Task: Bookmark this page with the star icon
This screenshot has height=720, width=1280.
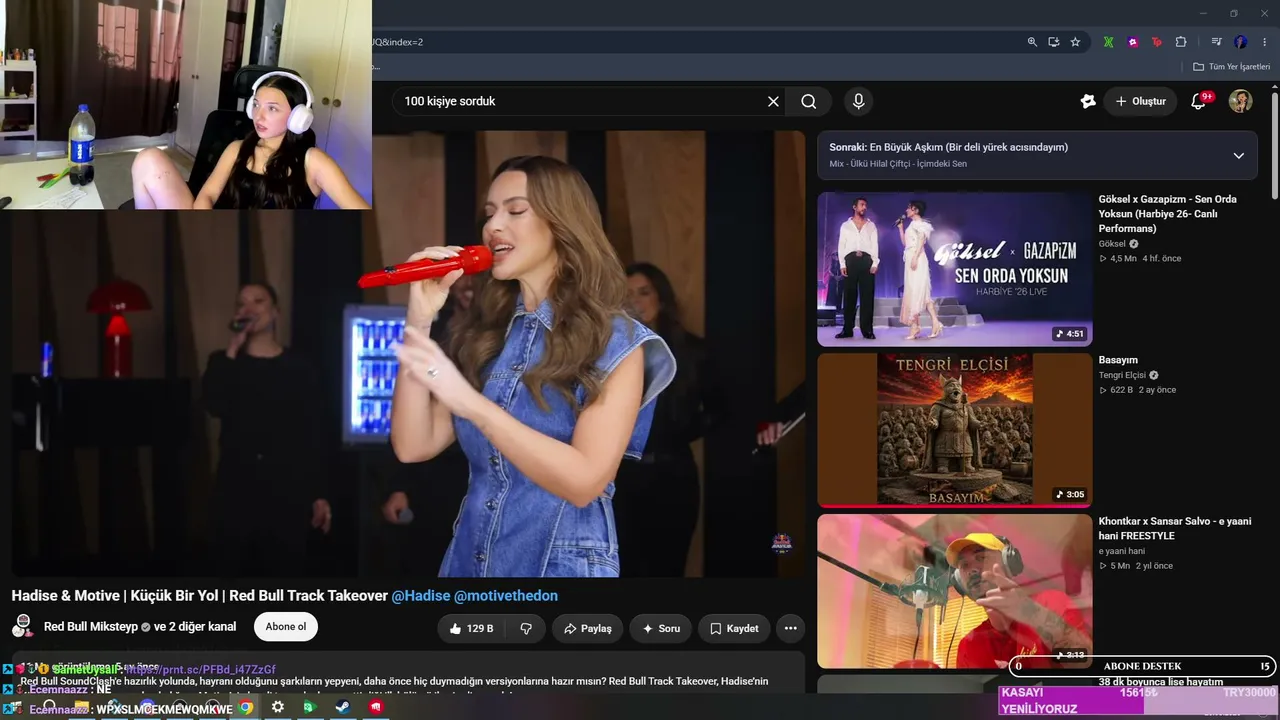Action: tap(1075, 42)
